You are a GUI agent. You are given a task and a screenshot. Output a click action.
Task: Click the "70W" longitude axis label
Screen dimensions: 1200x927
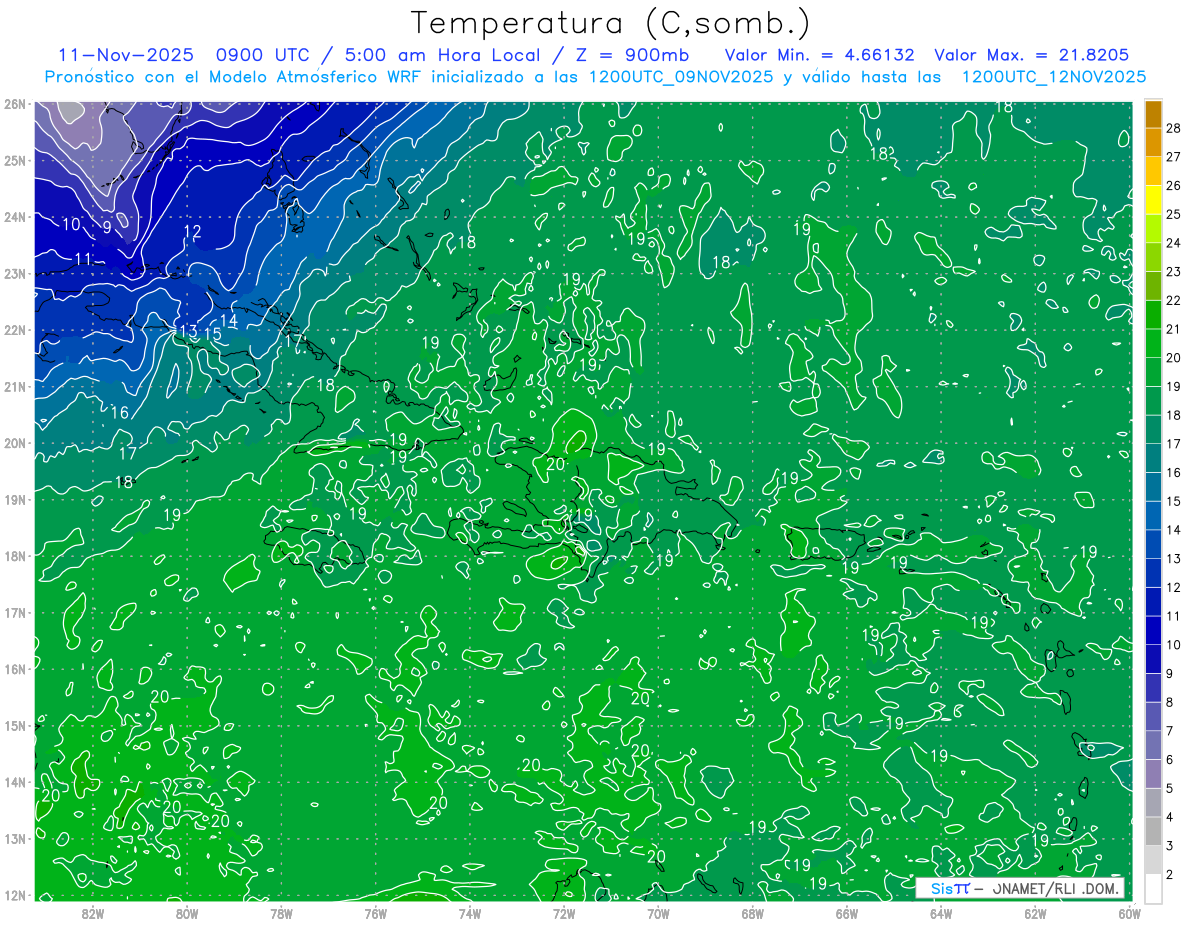coord(658,913)
